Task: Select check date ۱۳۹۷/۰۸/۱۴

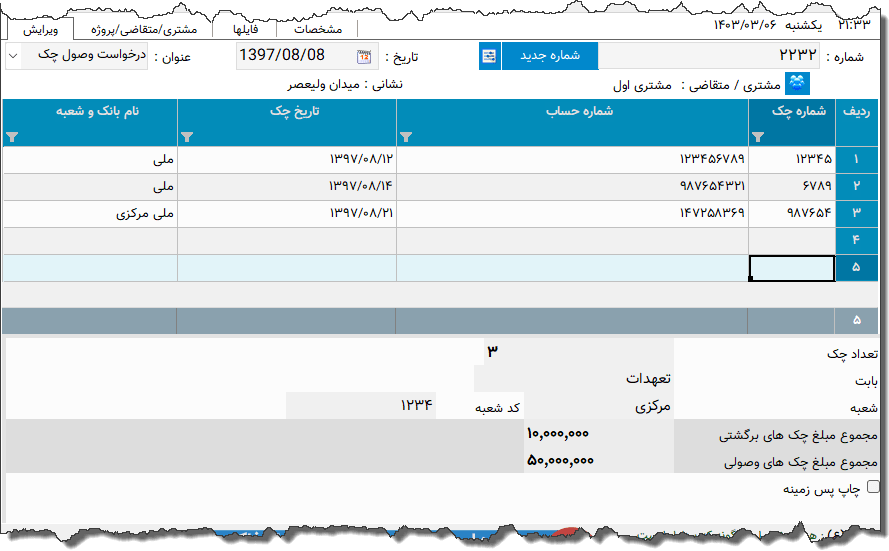Action: click(287, 187)
